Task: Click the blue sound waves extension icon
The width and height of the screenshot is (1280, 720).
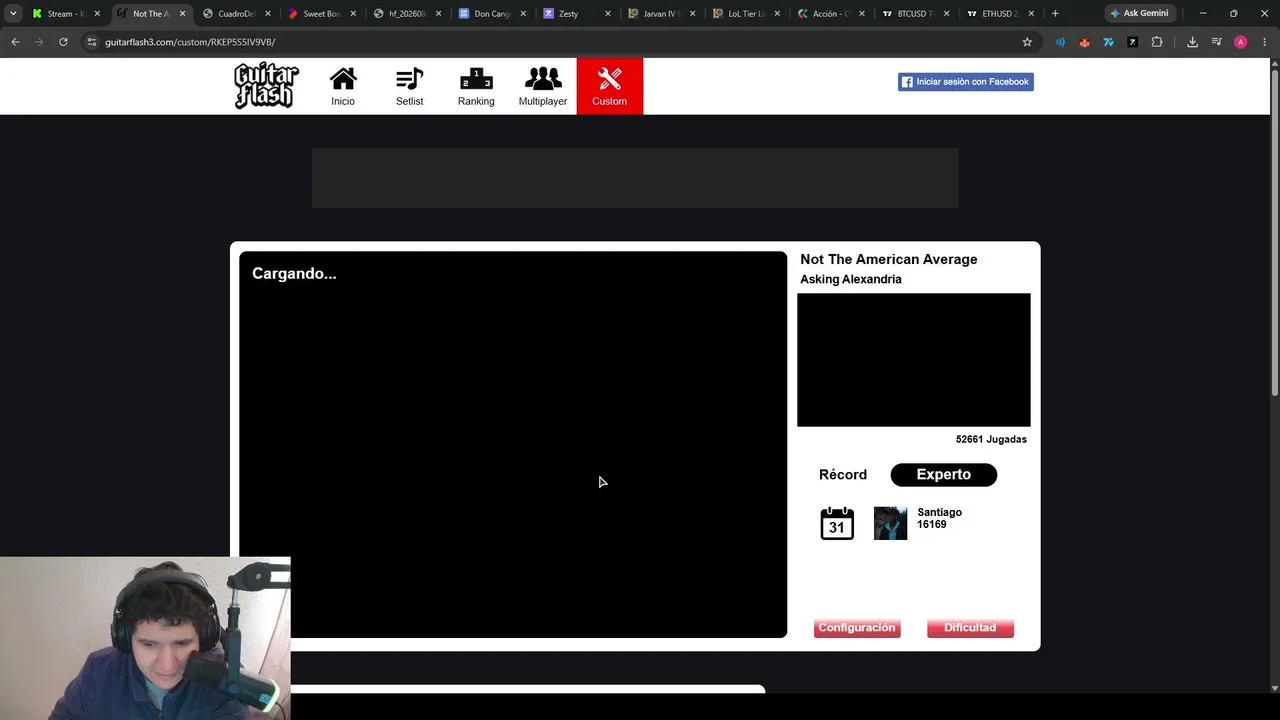Action: (x=1060, y=42)
